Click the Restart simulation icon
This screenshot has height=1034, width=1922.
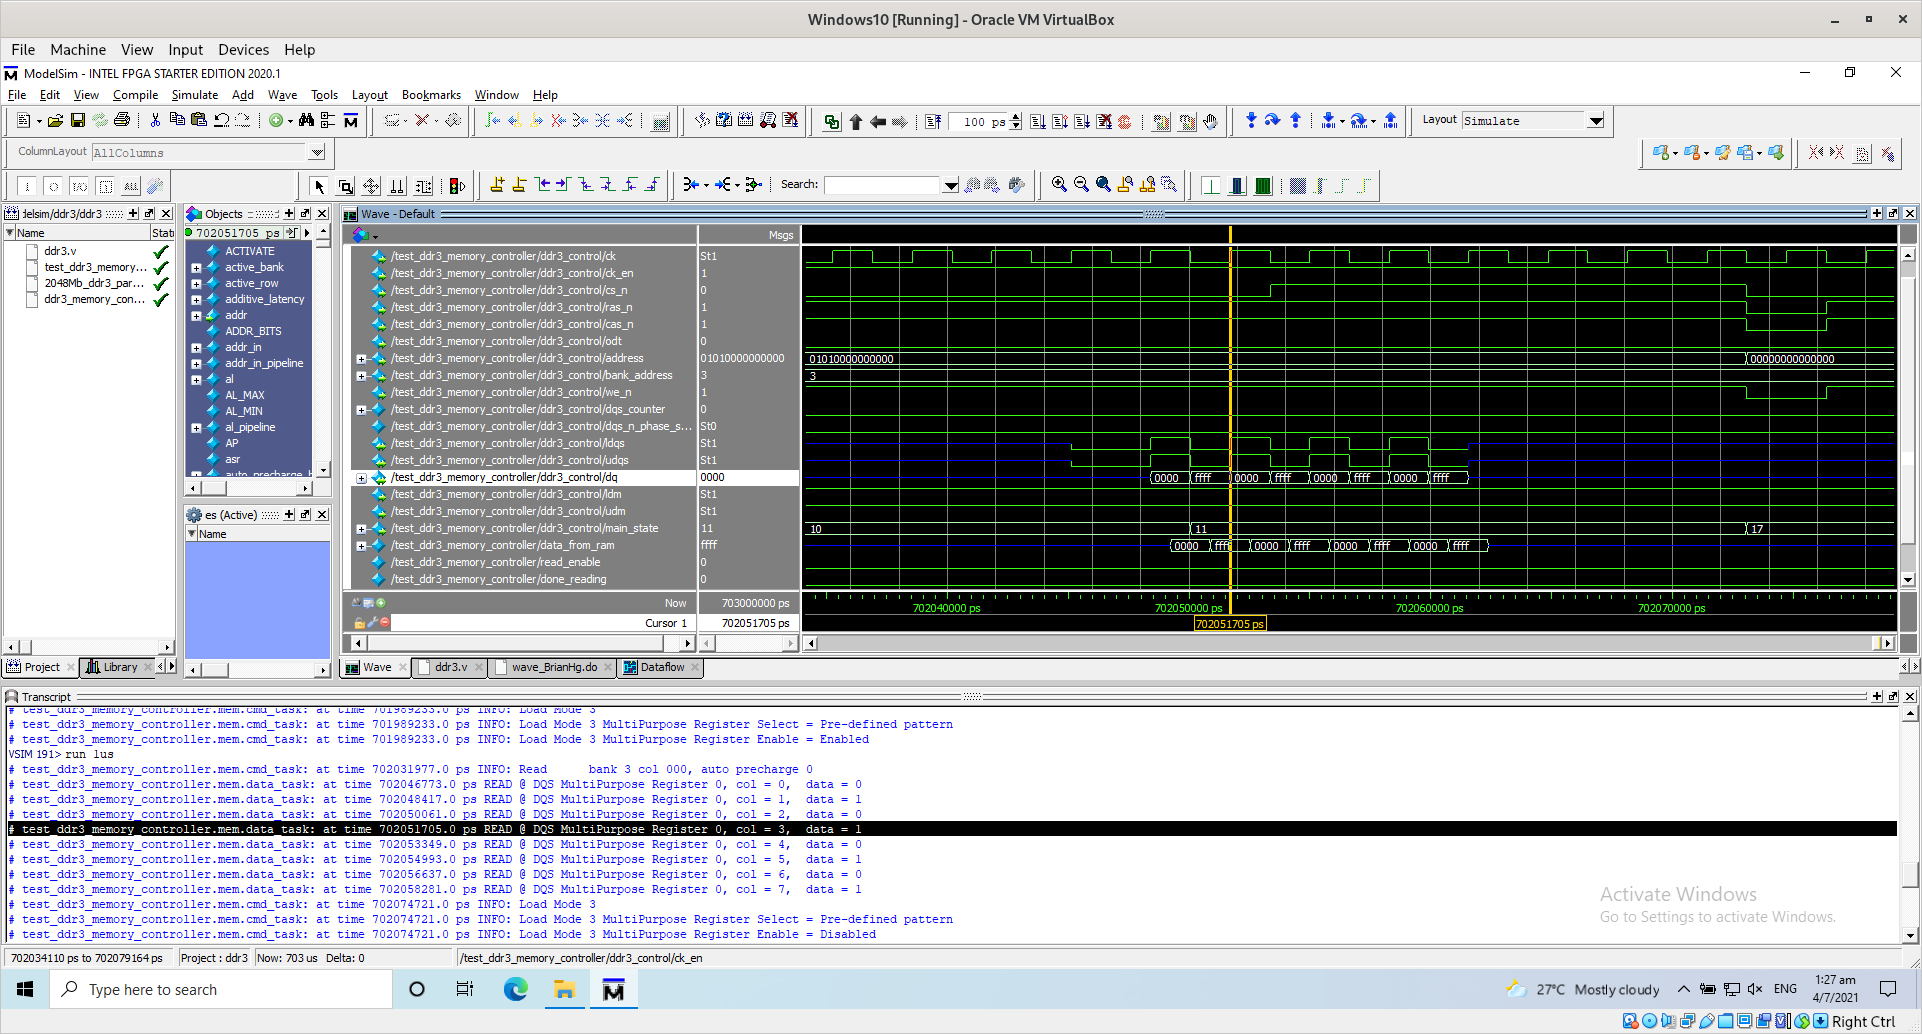(933, 122)
